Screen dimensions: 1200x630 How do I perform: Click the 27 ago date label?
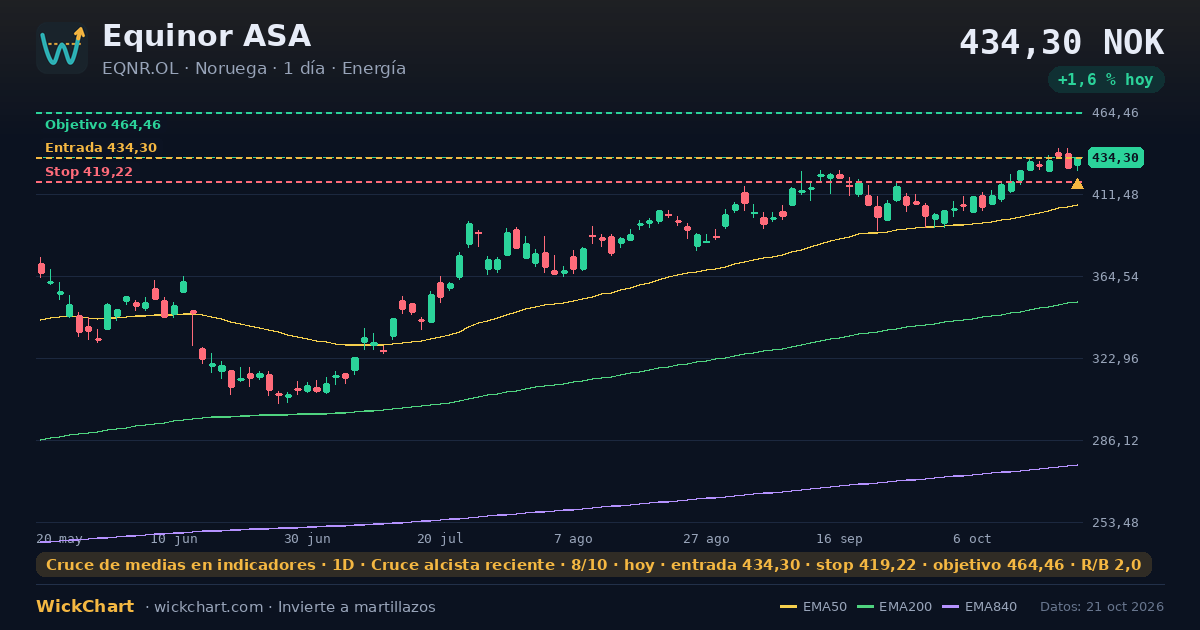coord(706,538)
